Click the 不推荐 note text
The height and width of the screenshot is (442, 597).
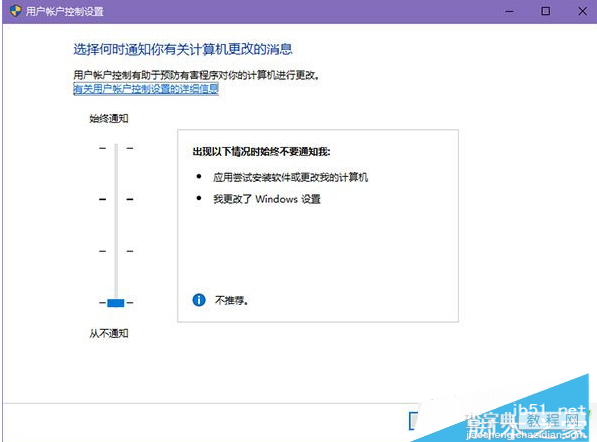click(x=231, y=300)
